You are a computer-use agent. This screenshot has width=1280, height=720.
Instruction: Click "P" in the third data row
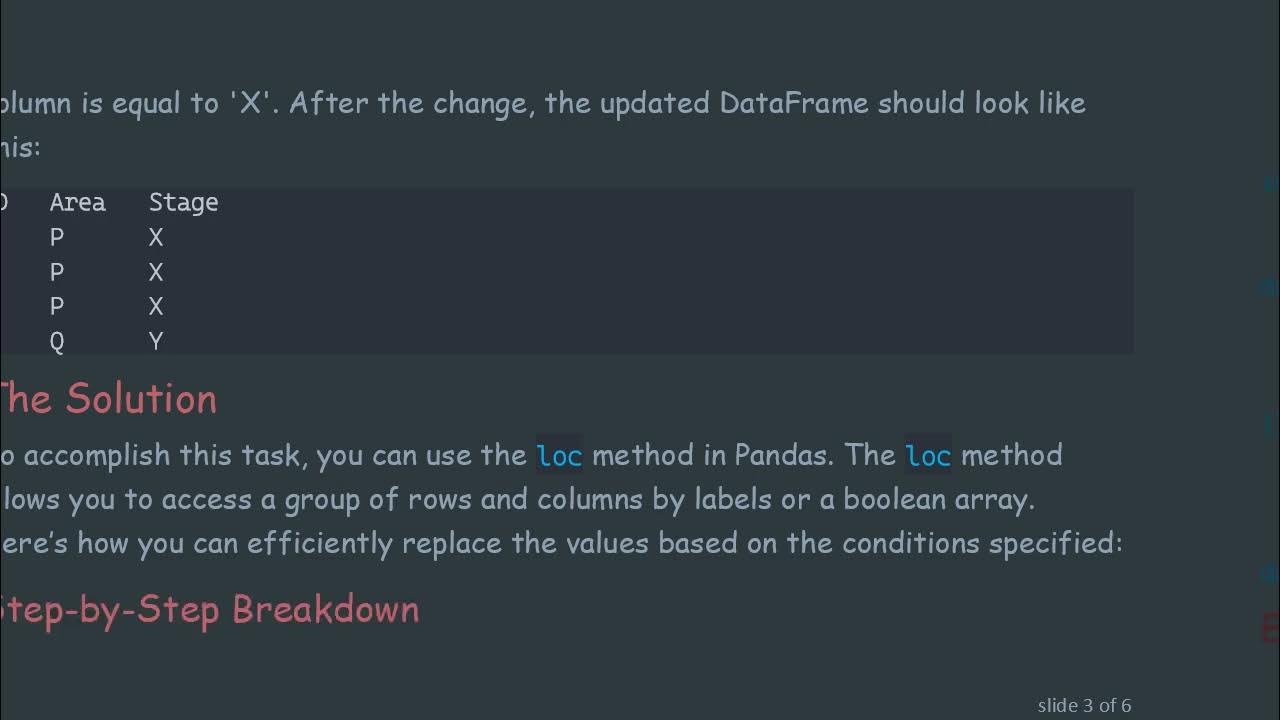click(57, 307)
